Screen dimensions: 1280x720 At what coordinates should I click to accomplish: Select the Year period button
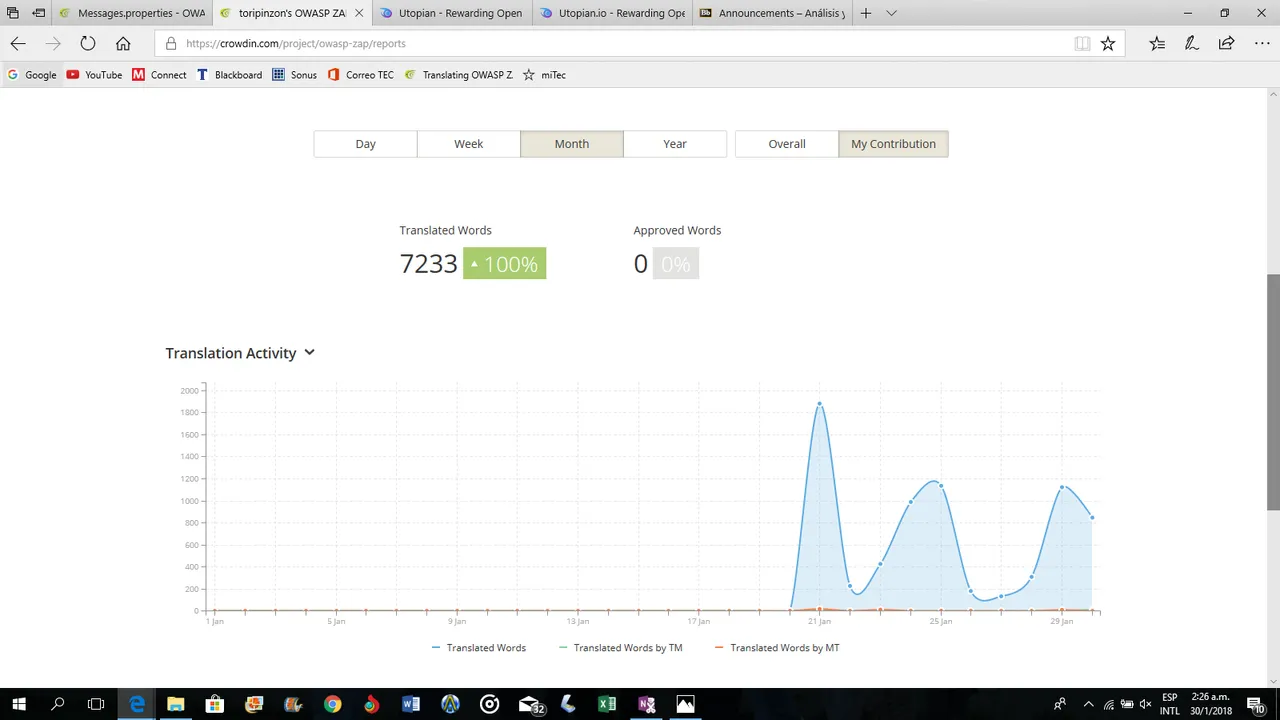[x=675, y=144]
